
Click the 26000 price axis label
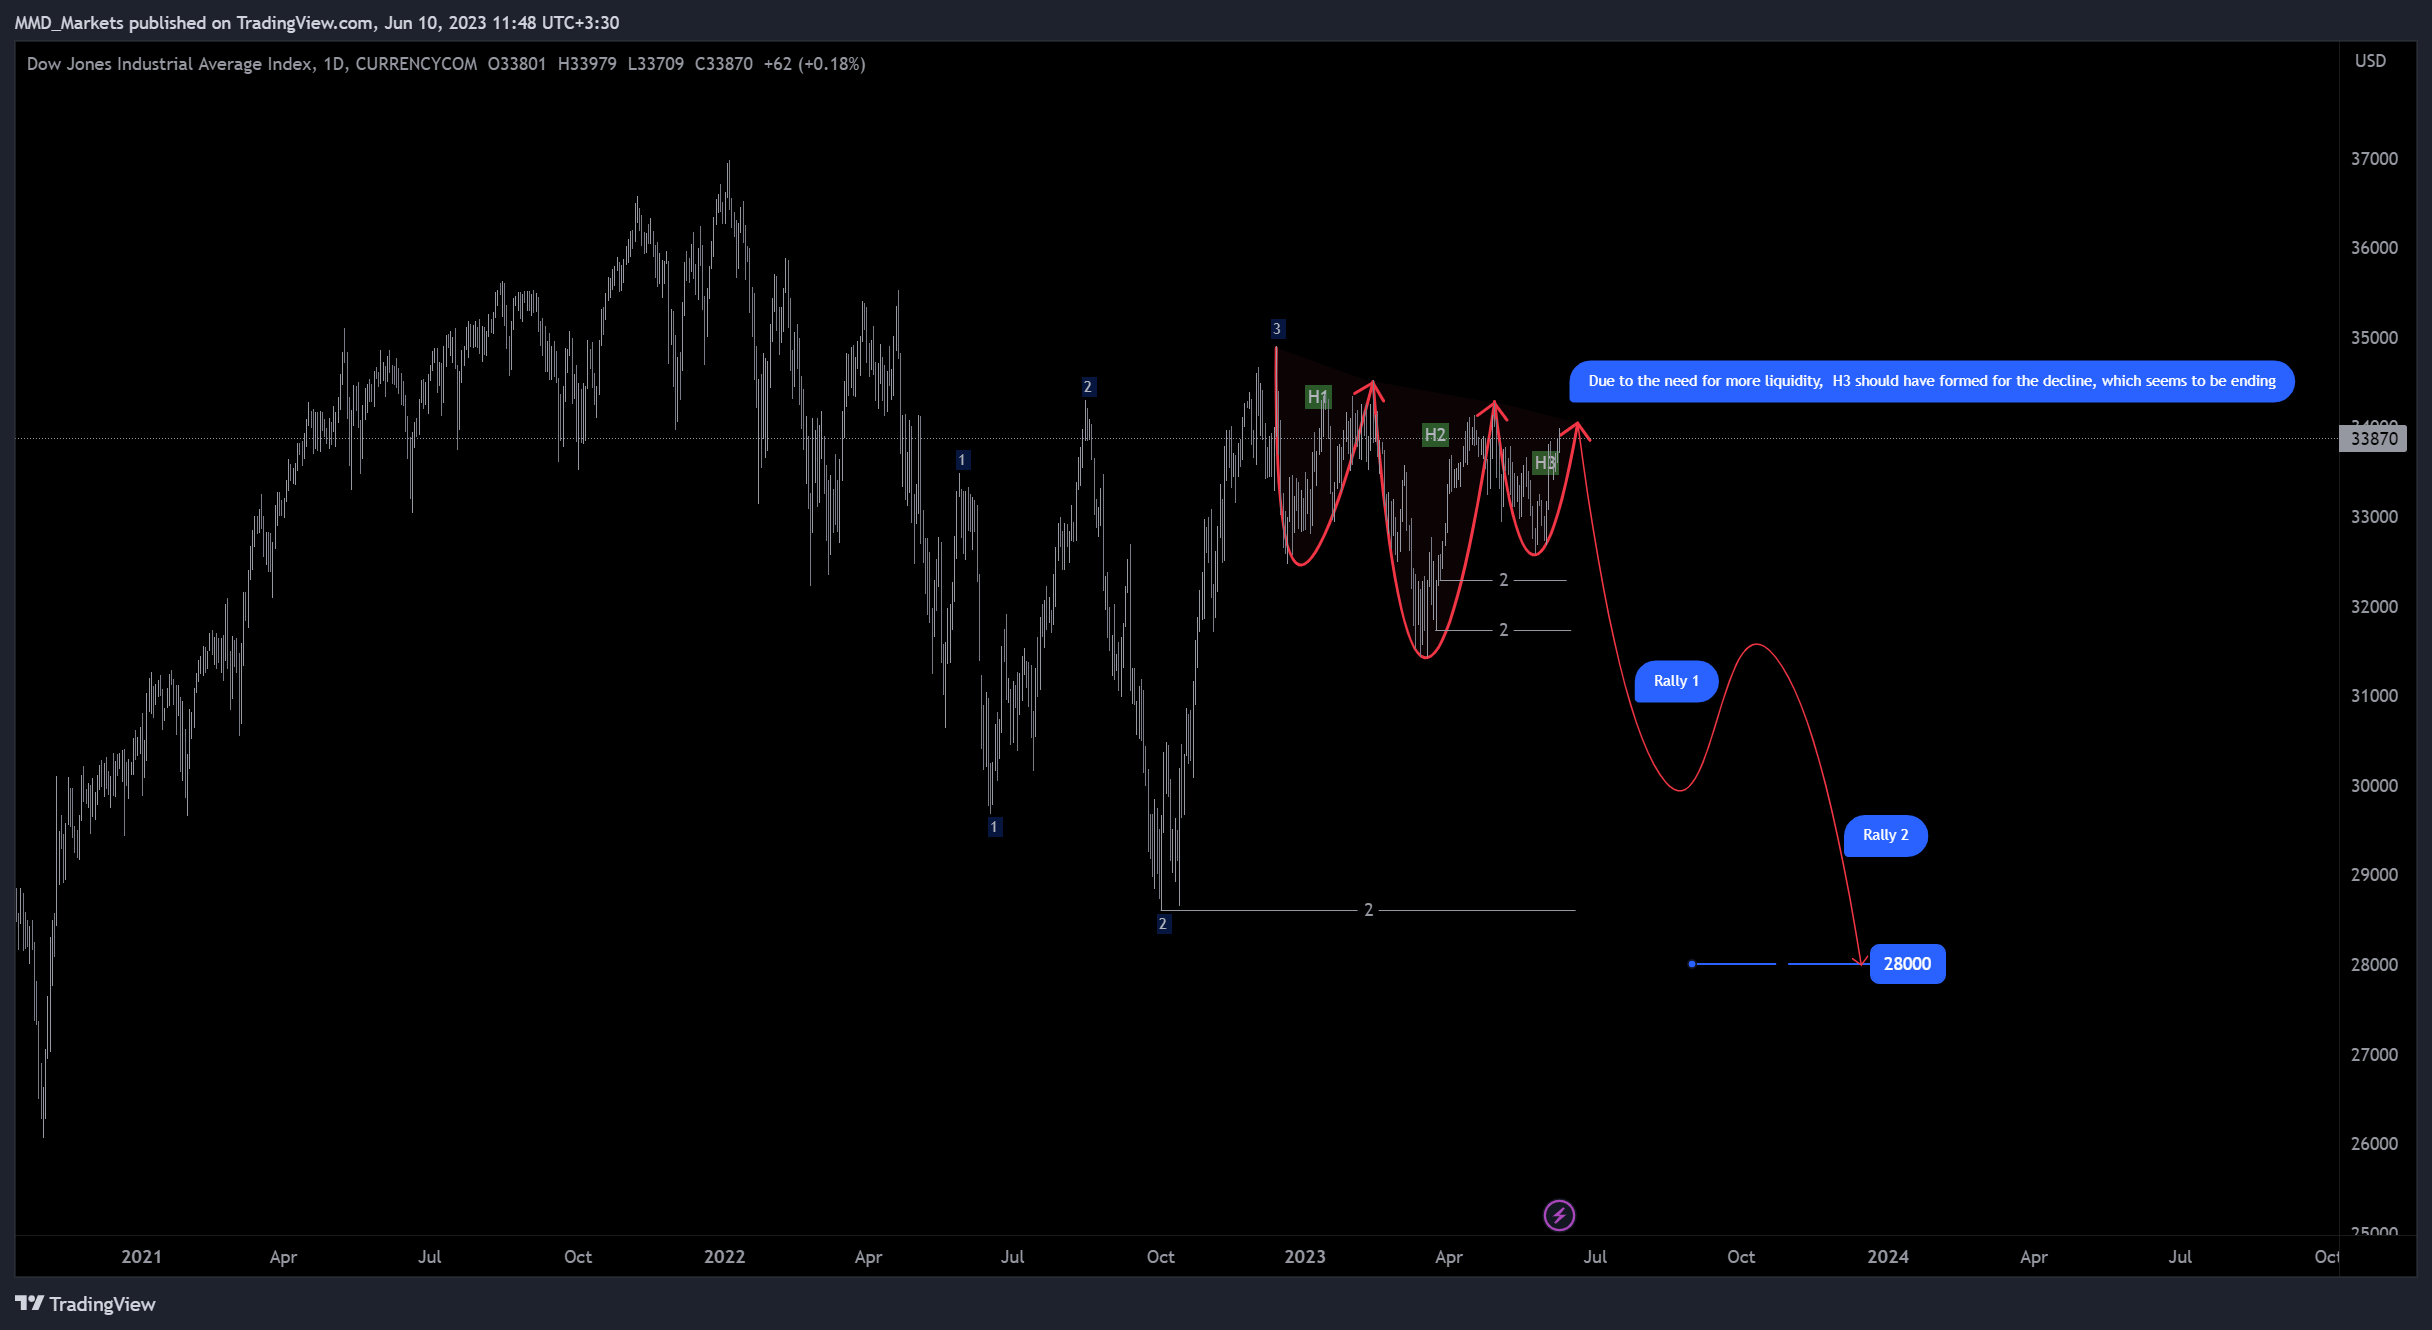tap(2374, 1144)
